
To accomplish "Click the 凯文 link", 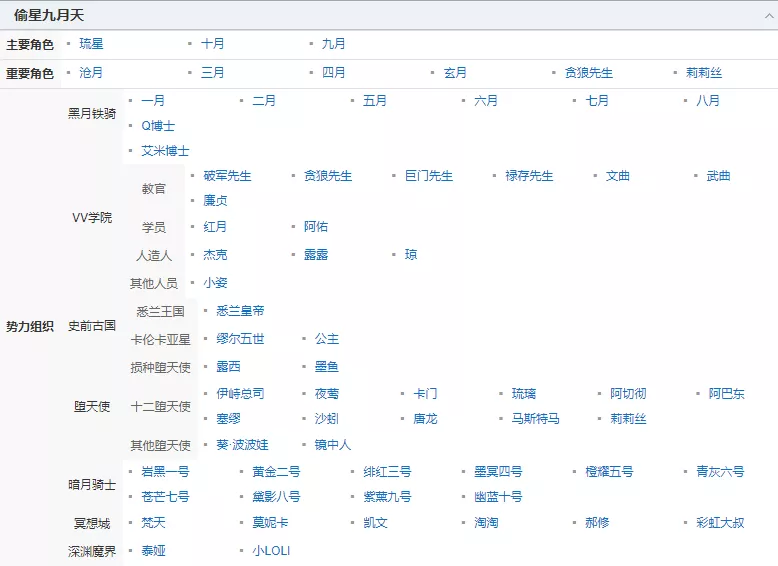I will tap(375, 523).
